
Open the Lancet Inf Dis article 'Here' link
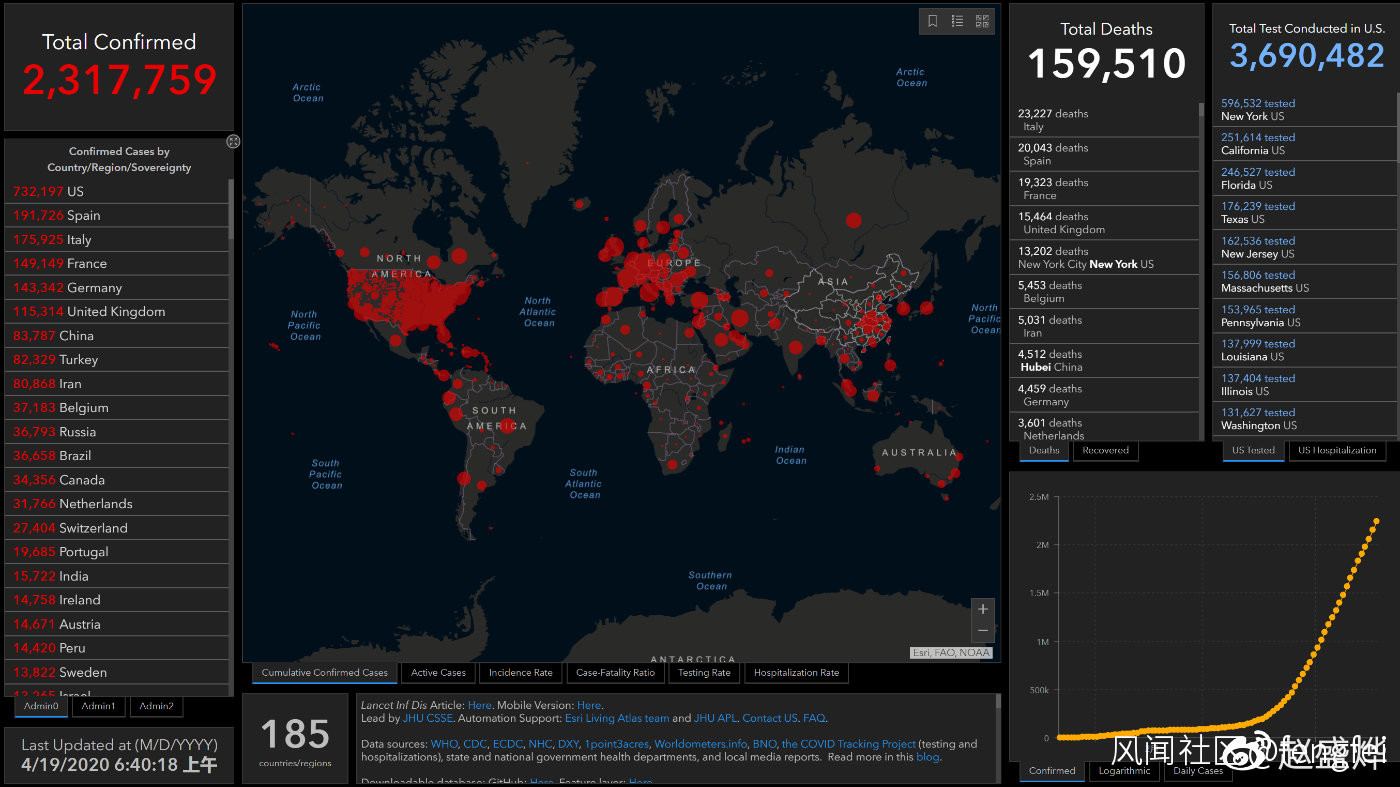(480, 705)
